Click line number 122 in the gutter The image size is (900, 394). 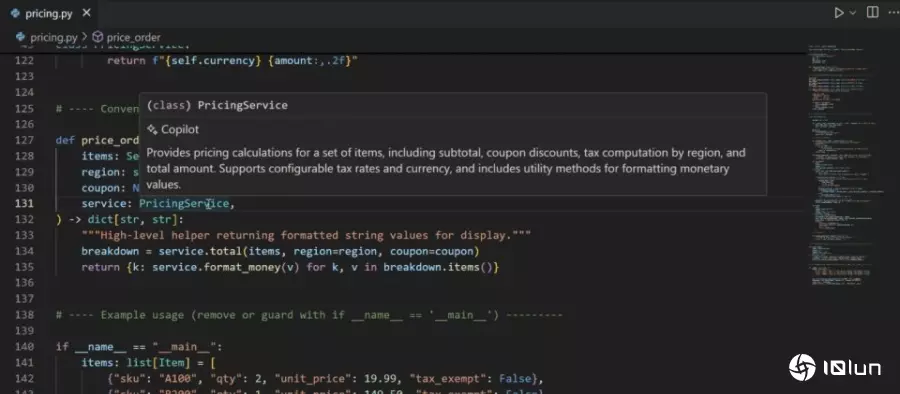pyautogui.click(x=25, y=60)
